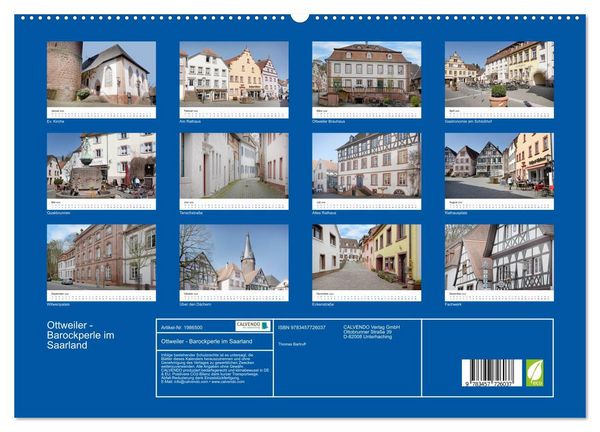Open the Gastronomie am Schloßhof photo
This screenshot has width=600, height=432.
pos(499,74)
